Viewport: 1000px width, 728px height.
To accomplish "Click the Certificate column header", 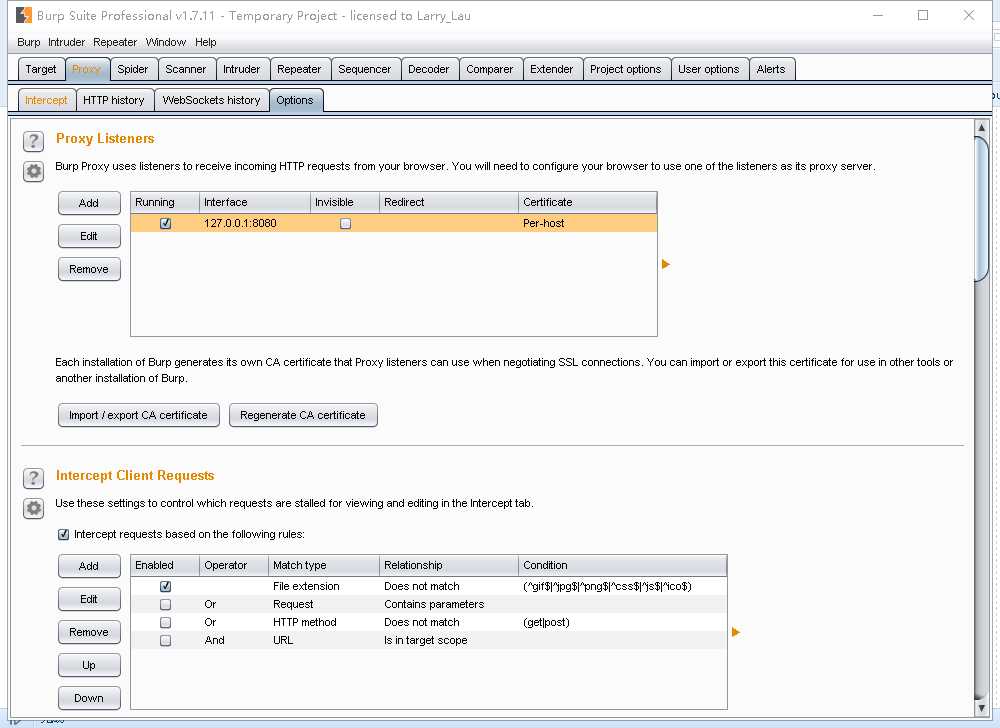I will pos(587,202).
